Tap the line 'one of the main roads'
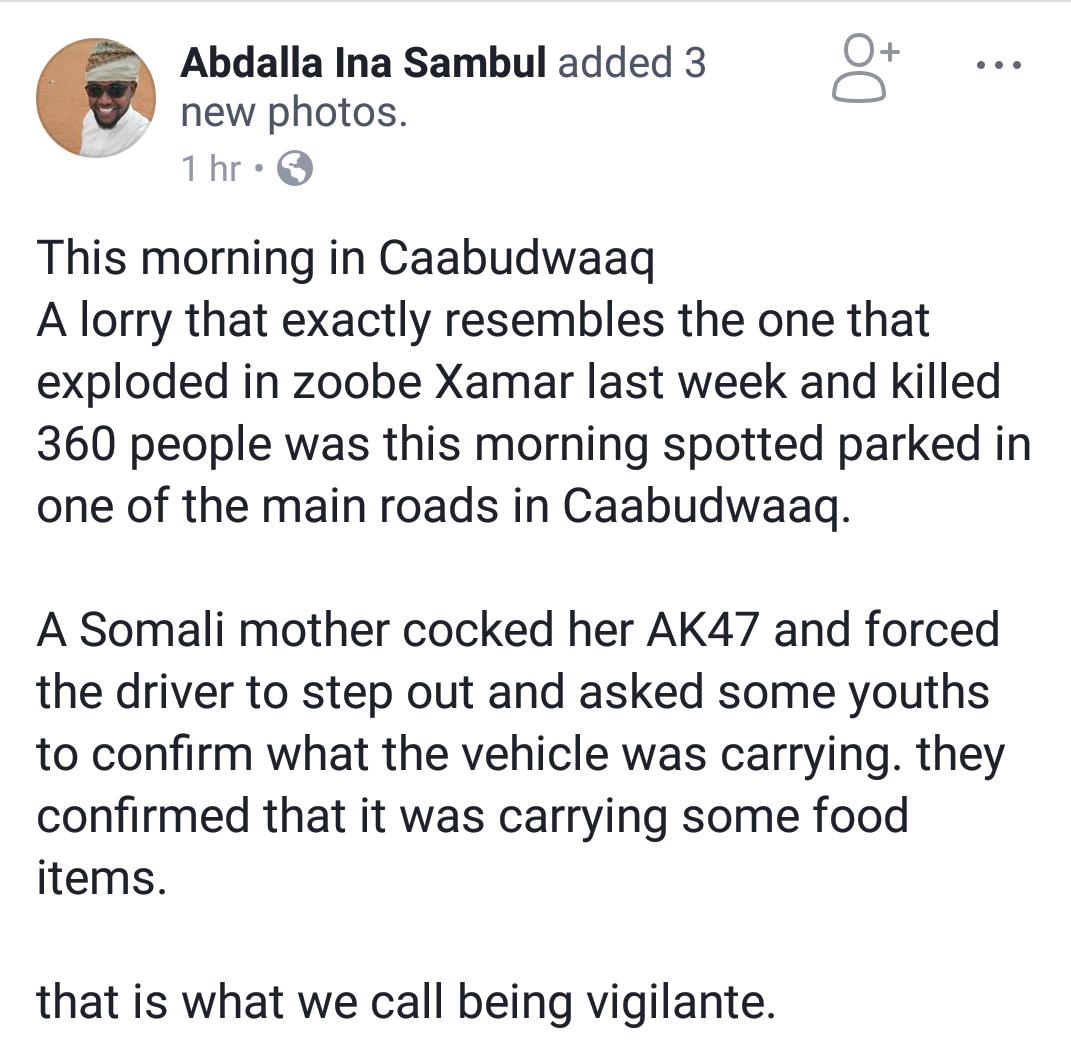This screenshot has width=1071, height=1046. click(x=444, y=508)
